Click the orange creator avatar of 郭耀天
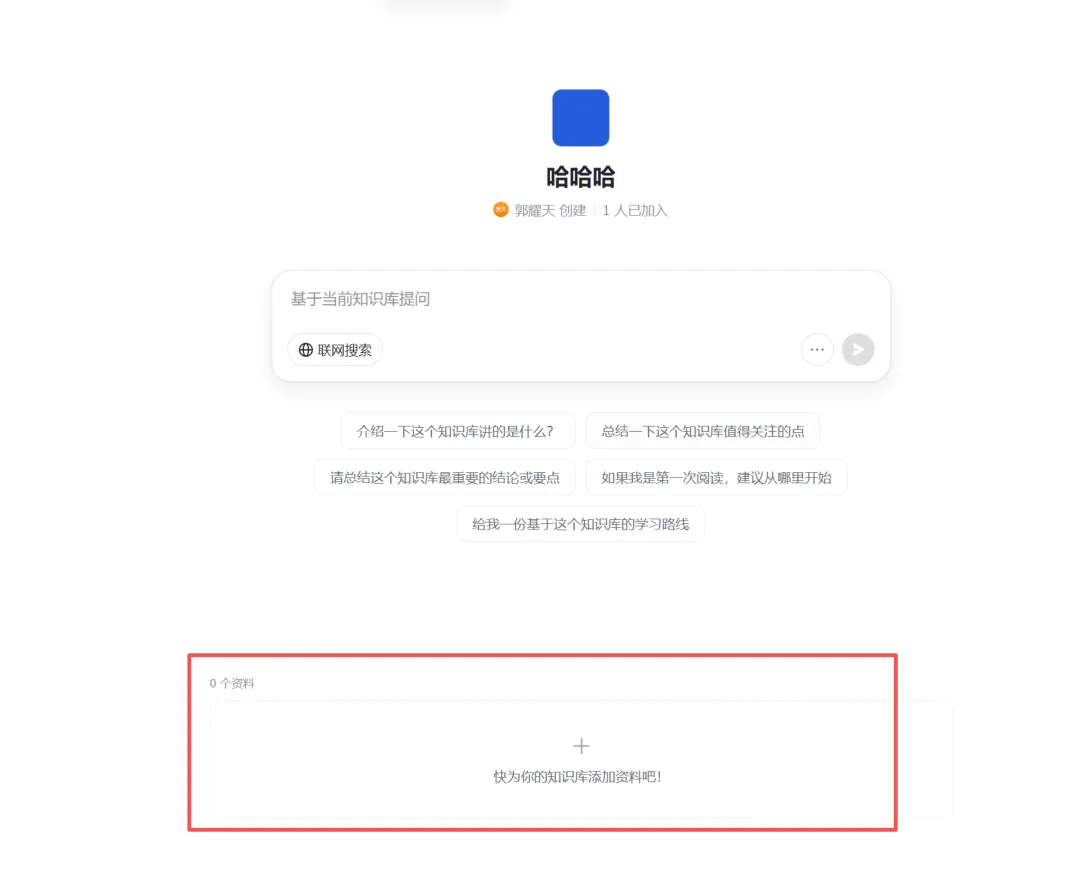Viewport: 1080px width, 891px height. click(x=501, y=209)
